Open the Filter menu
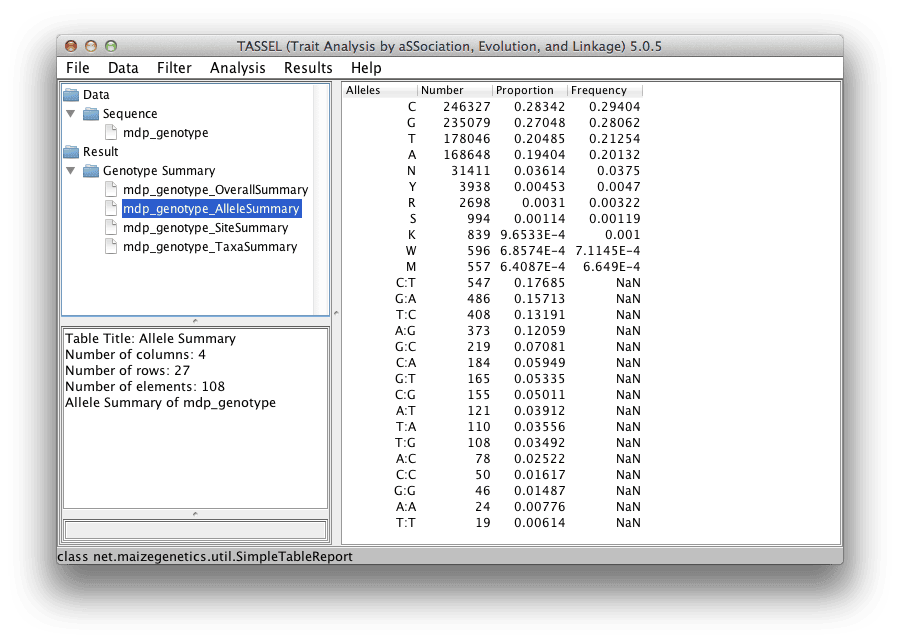900x643 pixels. (174, 68)
